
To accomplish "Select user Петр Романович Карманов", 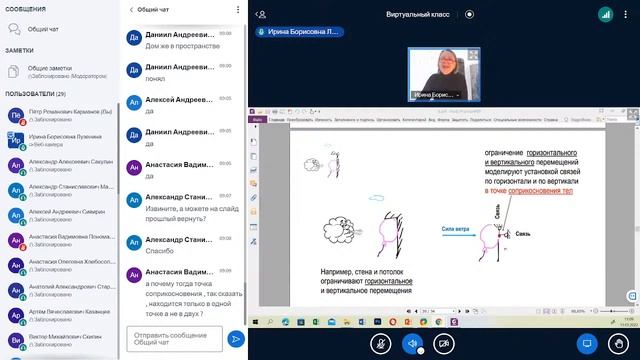I will pos(60,116).
